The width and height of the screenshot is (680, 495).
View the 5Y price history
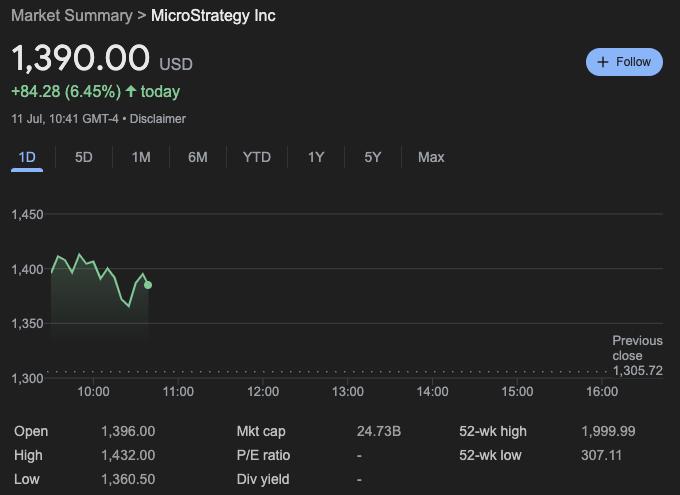[x=373, y=157]
